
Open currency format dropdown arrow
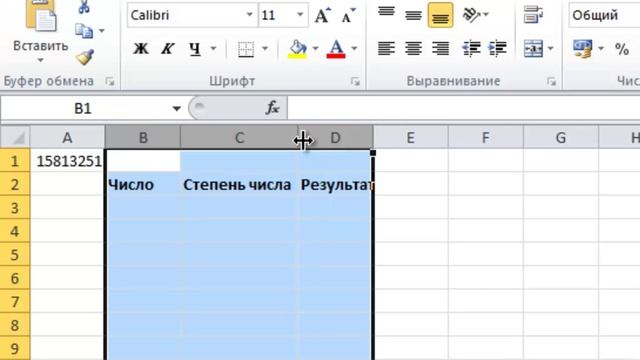601,49
